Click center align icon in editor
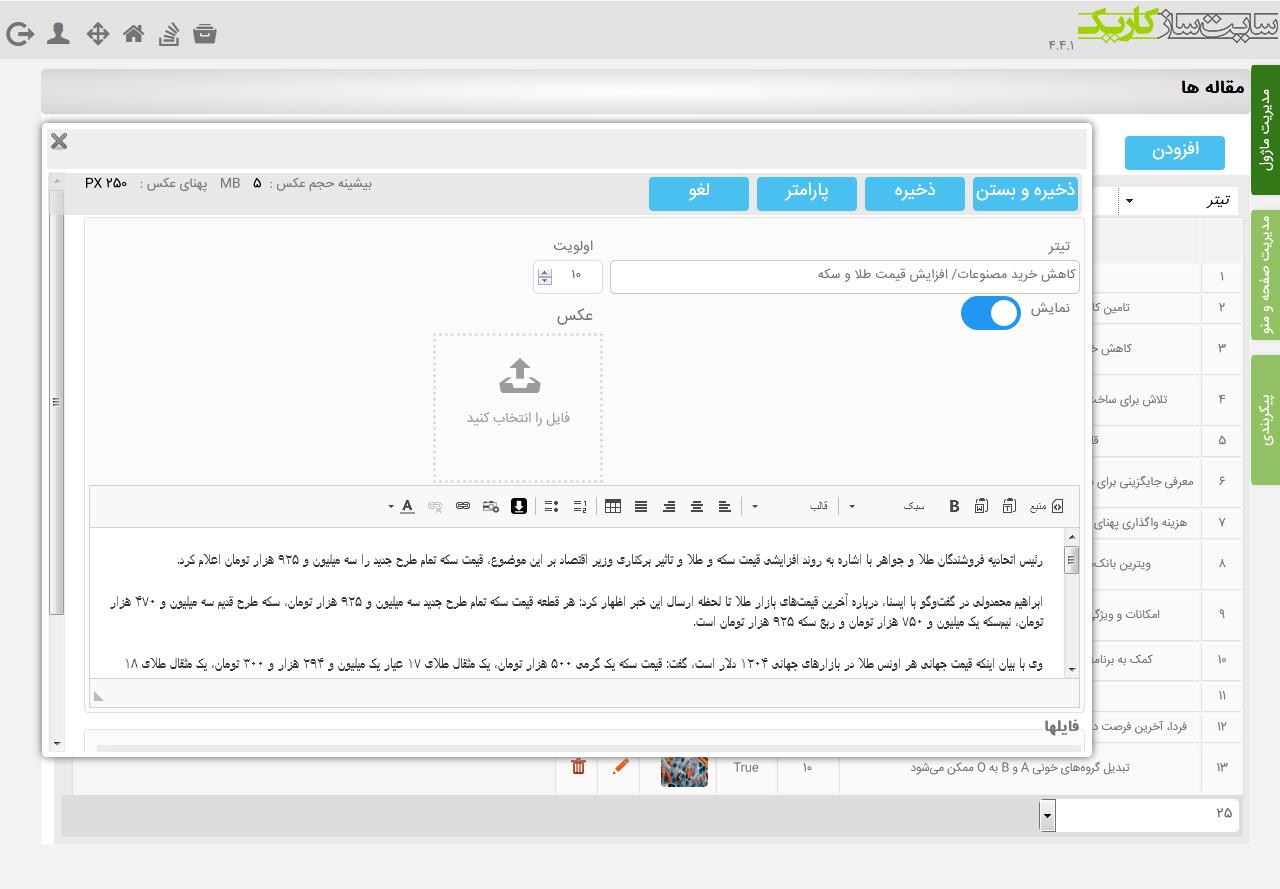1280x889 pixels. (x=697, y=506)
